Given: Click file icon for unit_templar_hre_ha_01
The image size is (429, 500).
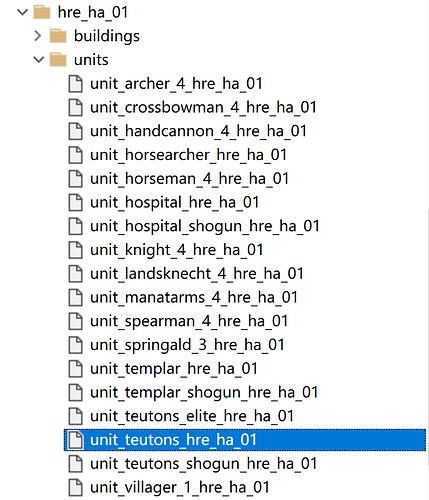Looking at the screenshot, I should pos(76,369).
